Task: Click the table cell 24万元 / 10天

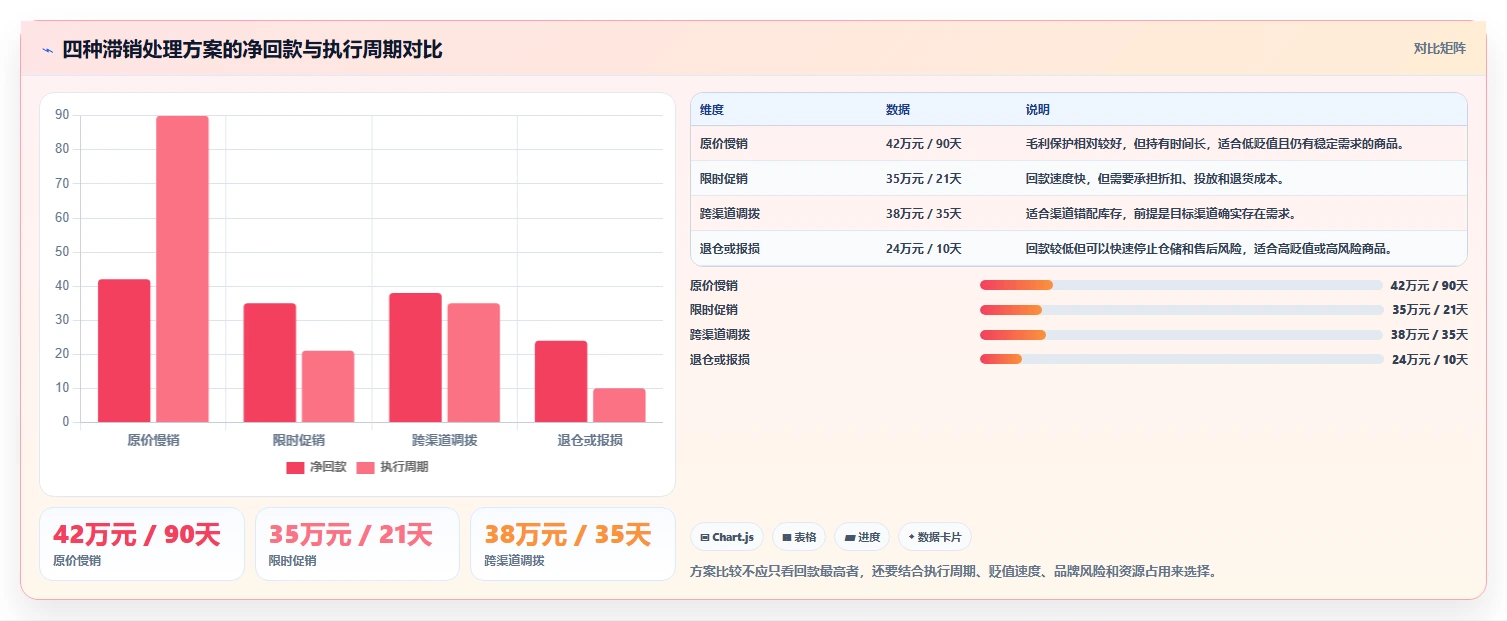Action: pos(924,249)
